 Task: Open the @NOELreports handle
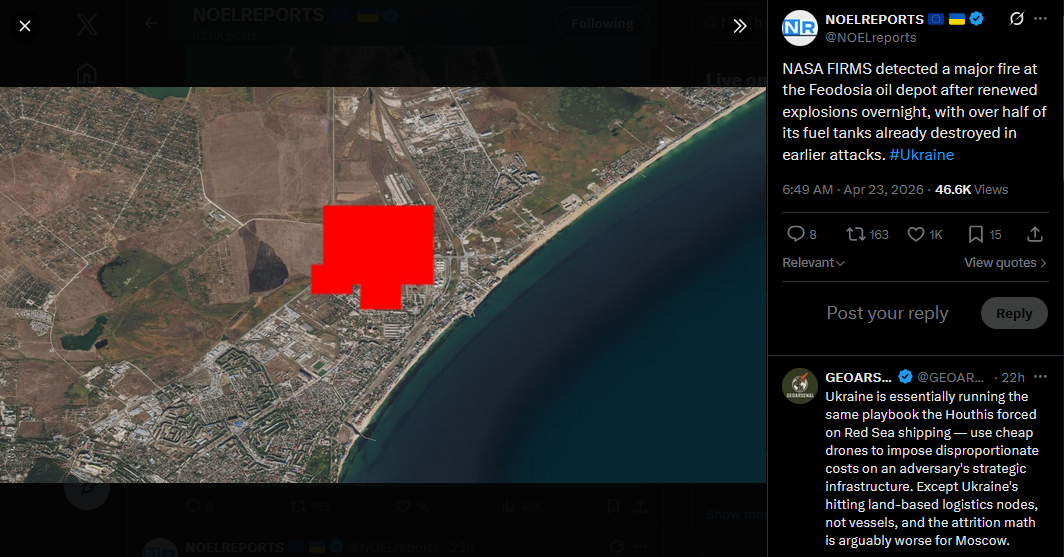871,38
